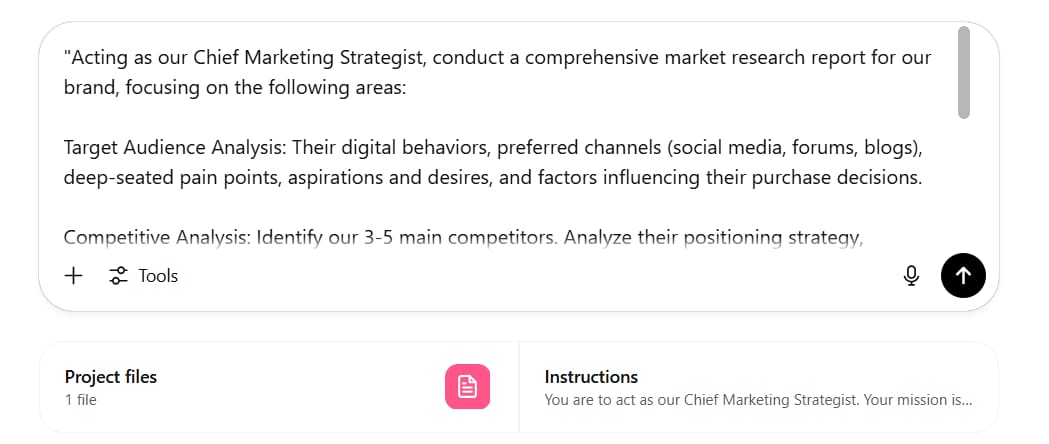
Task: Place cursor in "Competitive Analysis" line
Action: point(464,237)
